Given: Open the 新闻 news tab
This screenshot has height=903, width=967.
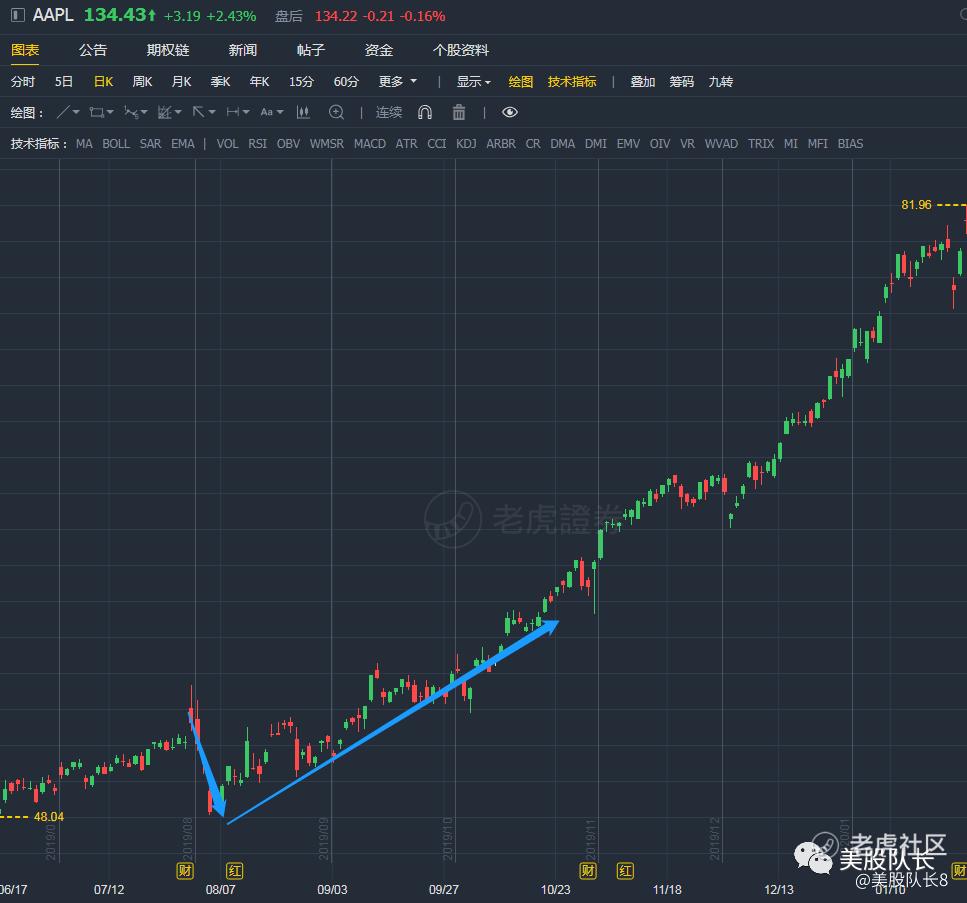Looking at the screenshot, I should tap(243, 50).
